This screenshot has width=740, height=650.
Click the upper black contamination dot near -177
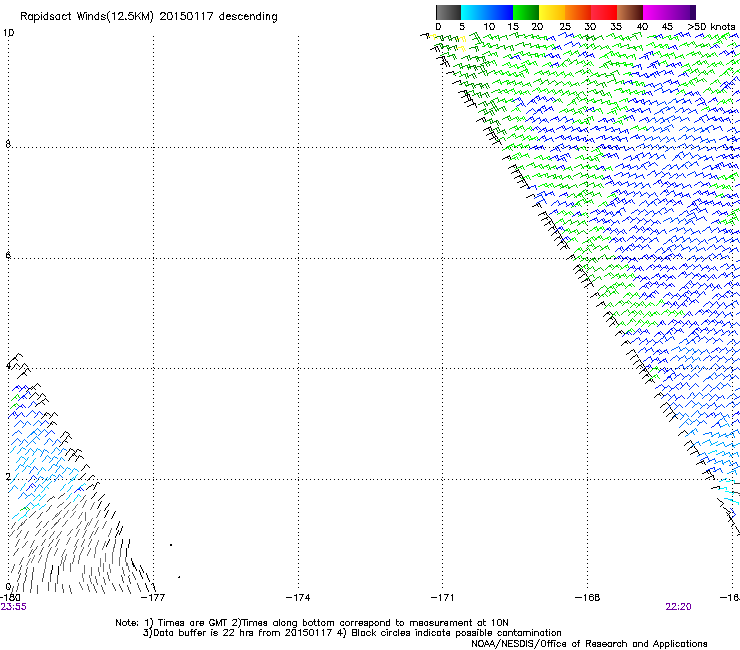[x=171, y=545]
